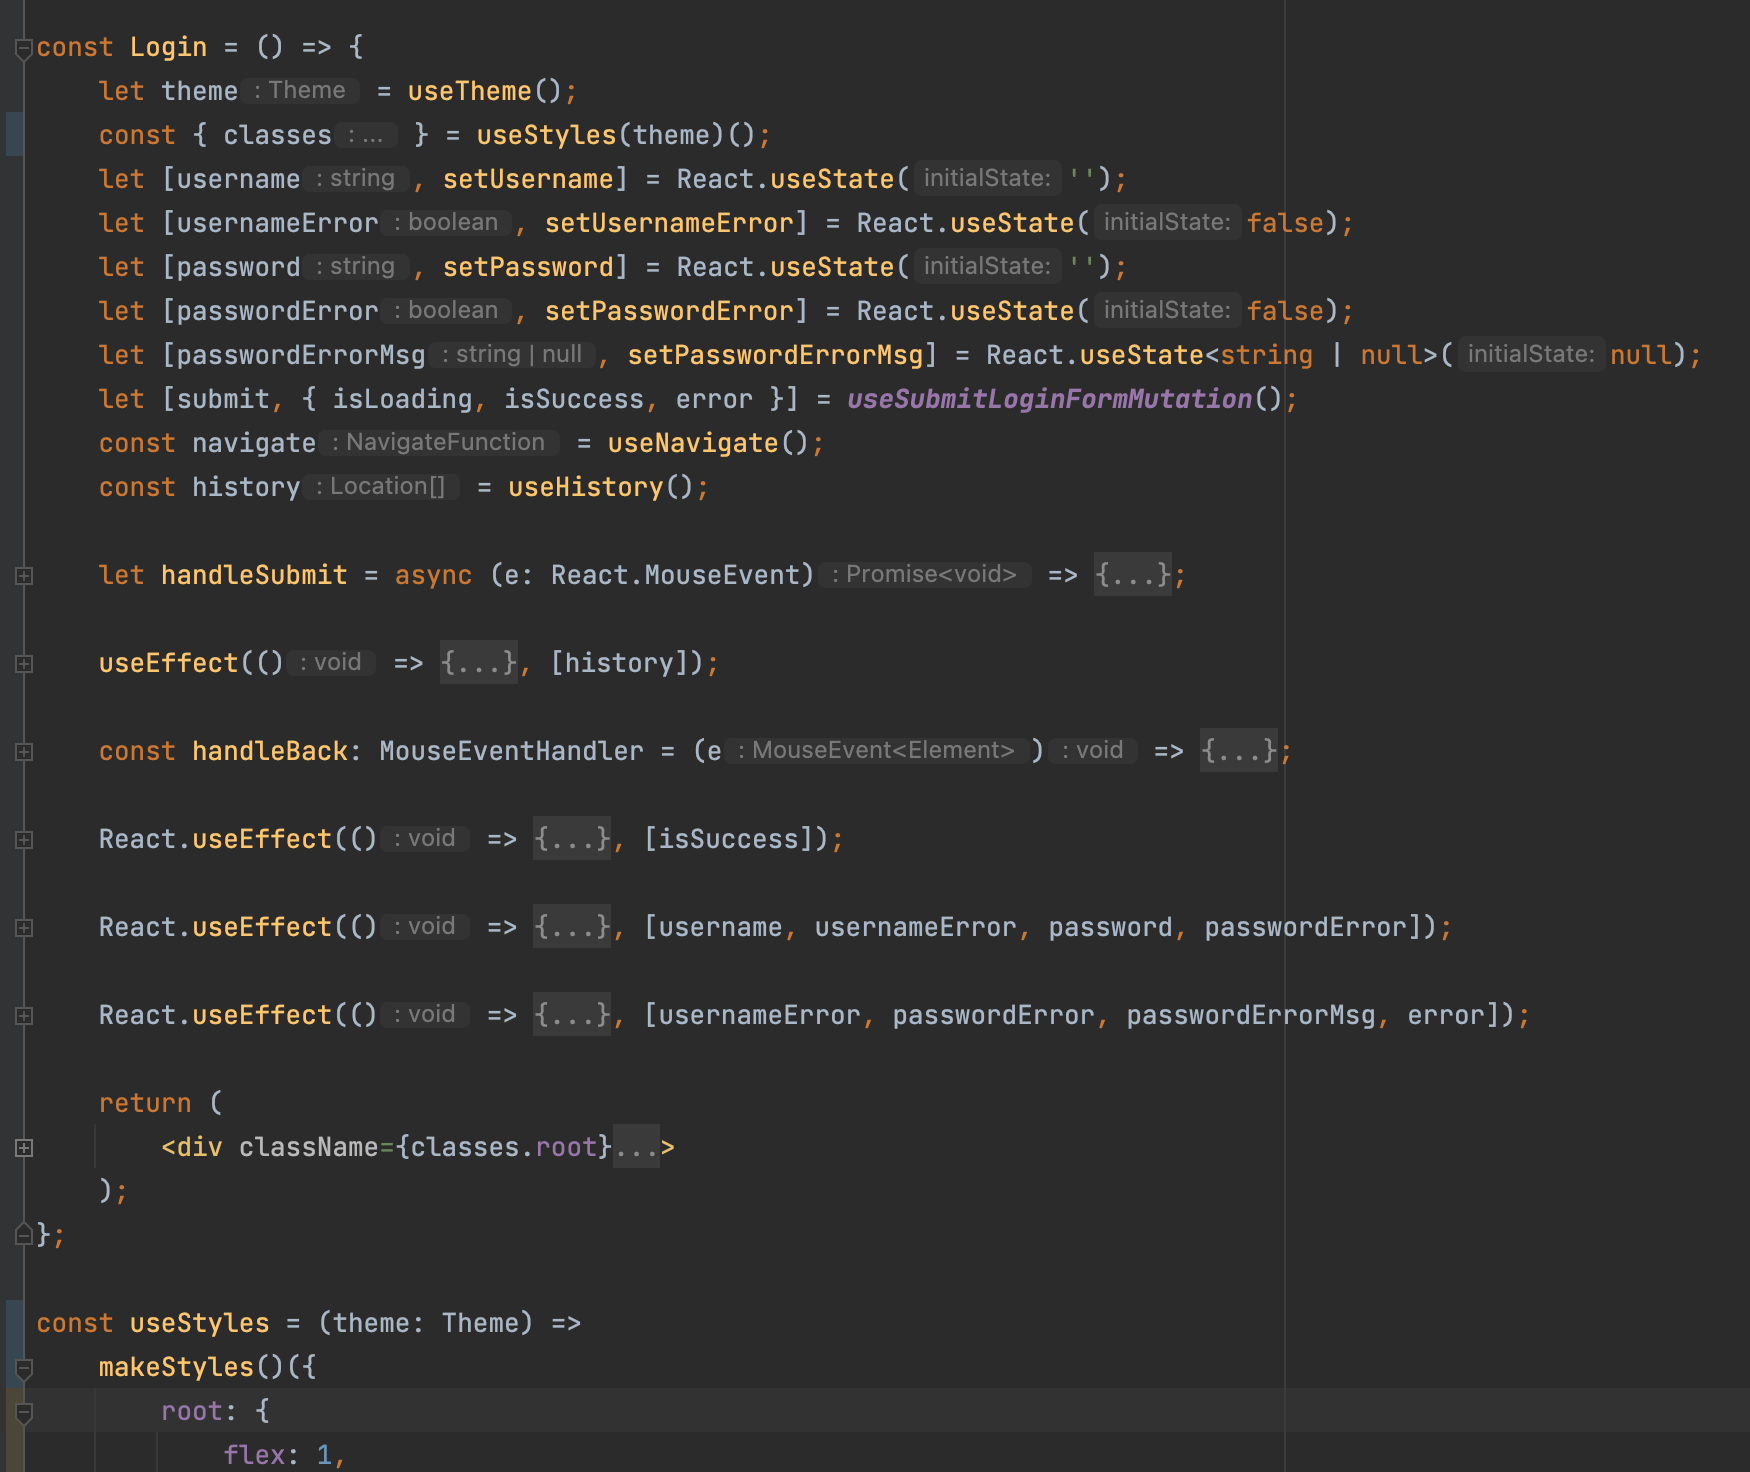Click the Promise<void> inlay hint
Screen dimensions: 1750x1472
click(x=925, y=574)
